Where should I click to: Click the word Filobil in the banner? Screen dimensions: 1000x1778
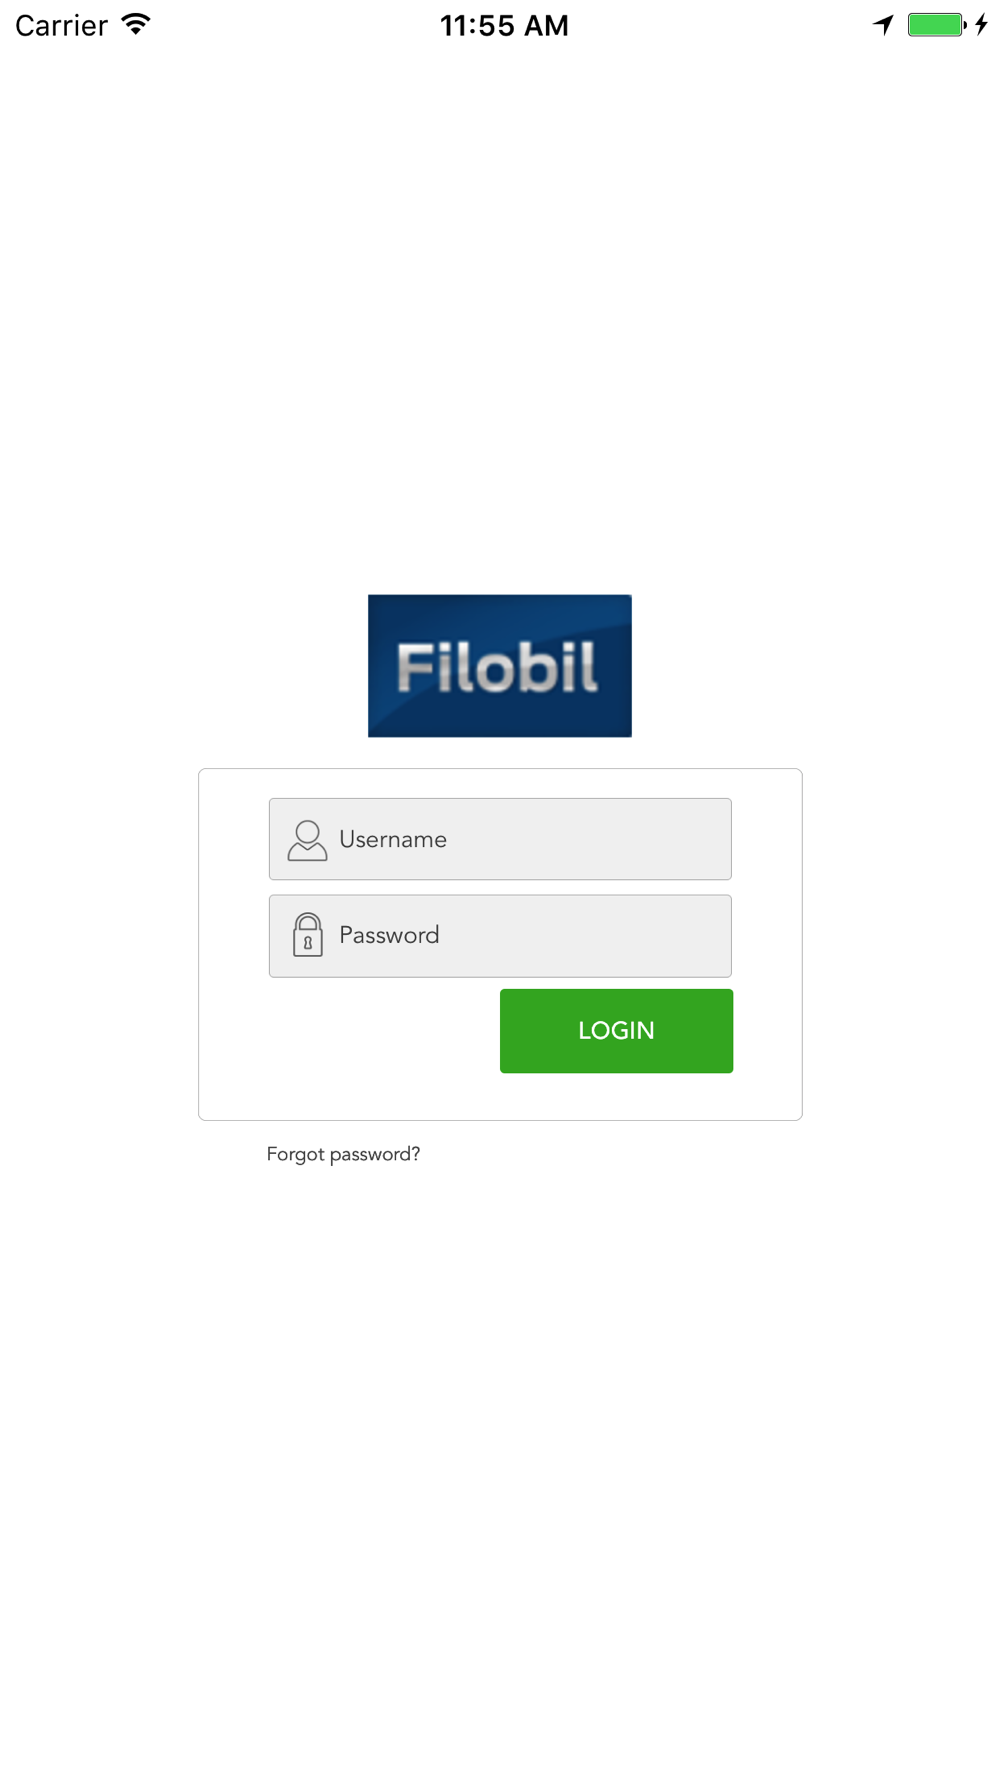click(x=497, y=667)
